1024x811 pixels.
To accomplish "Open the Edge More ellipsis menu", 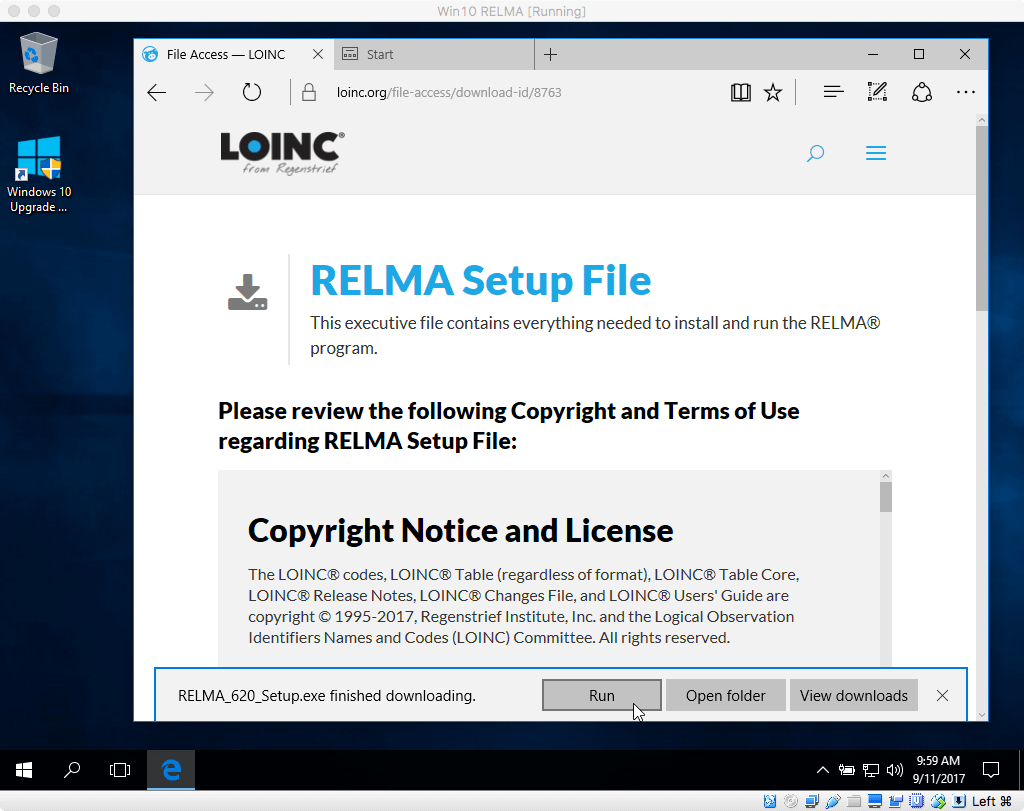I will coord(965,92).
